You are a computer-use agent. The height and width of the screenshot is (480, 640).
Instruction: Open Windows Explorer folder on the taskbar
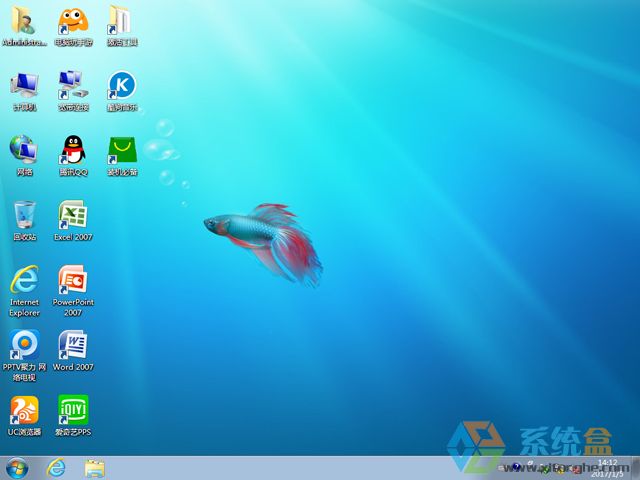(x=95, y=469)
